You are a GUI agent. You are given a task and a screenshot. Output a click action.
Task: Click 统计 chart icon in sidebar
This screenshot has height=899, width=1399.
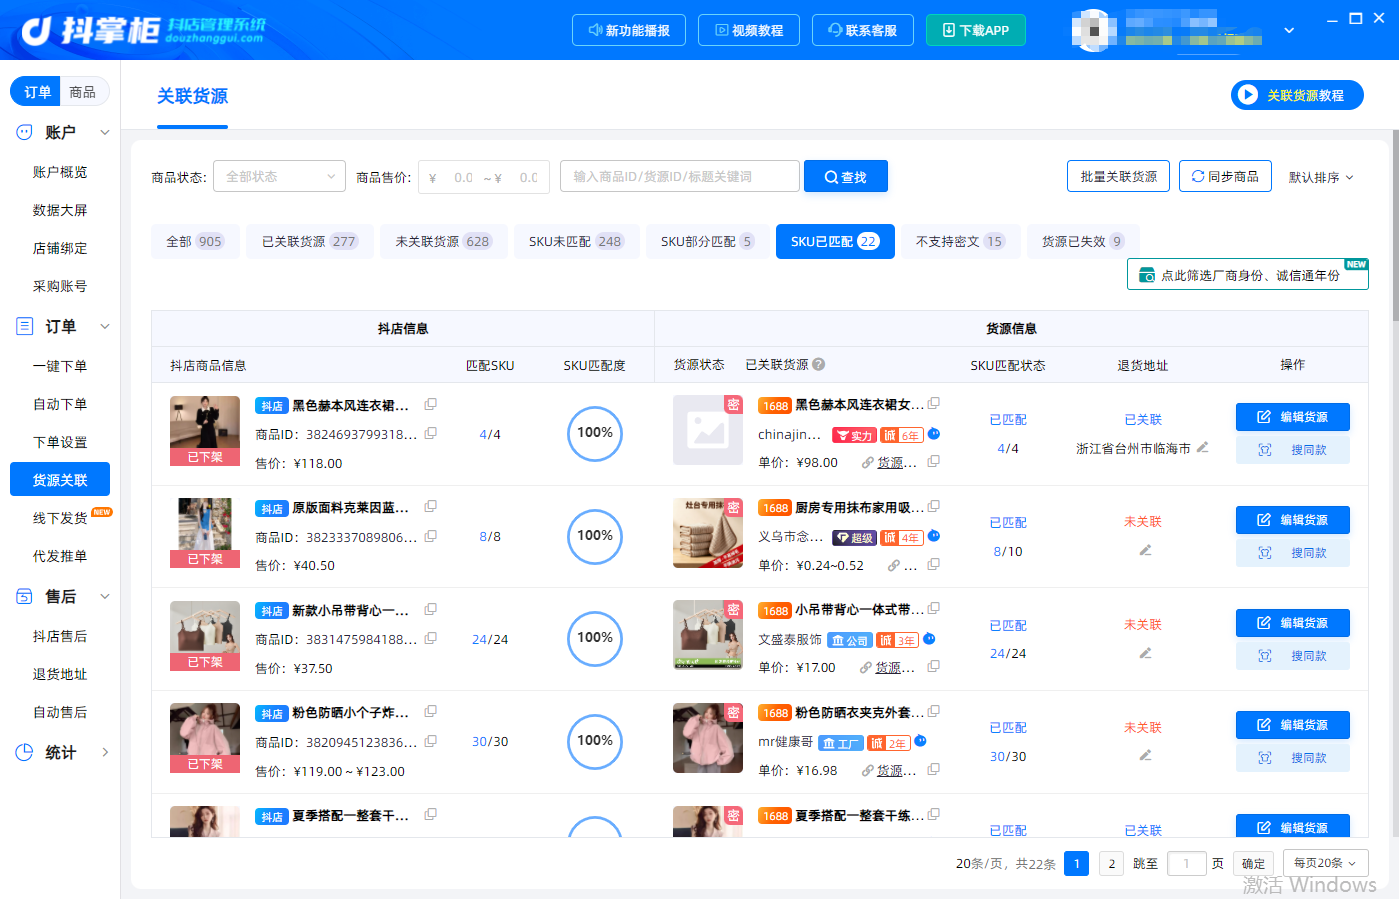point(25,752)
